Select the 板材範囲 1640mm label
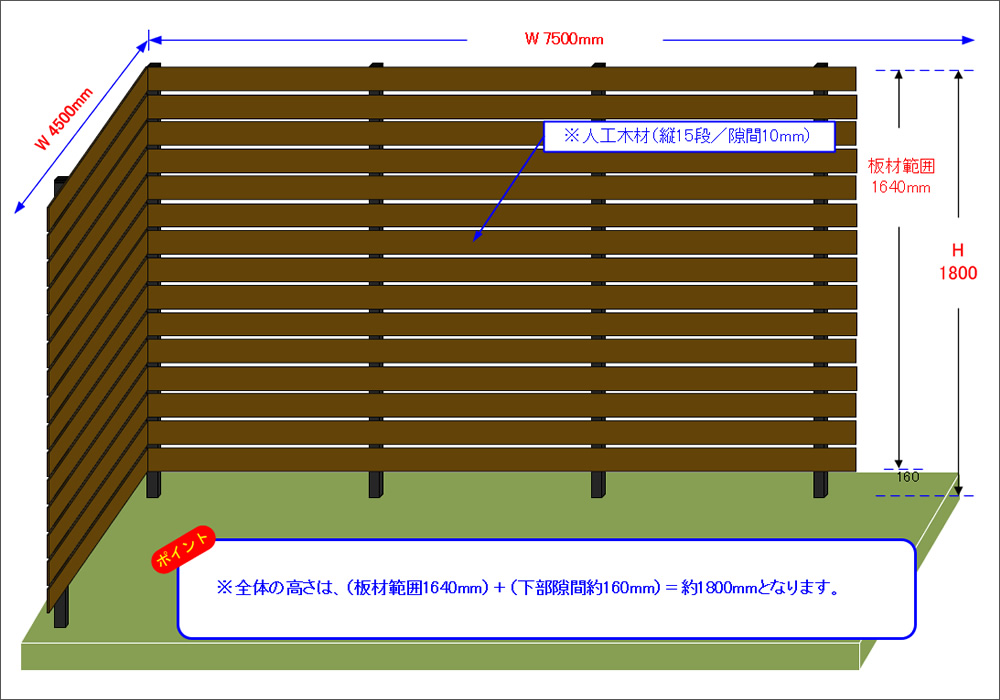The image size is (1000, 700). [x=900, y=176]
